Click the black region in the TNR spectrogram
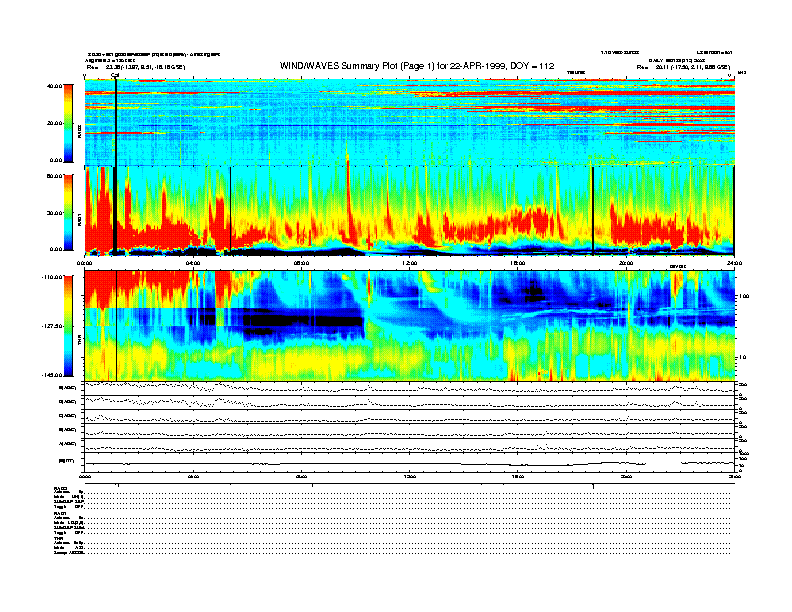 303,321
